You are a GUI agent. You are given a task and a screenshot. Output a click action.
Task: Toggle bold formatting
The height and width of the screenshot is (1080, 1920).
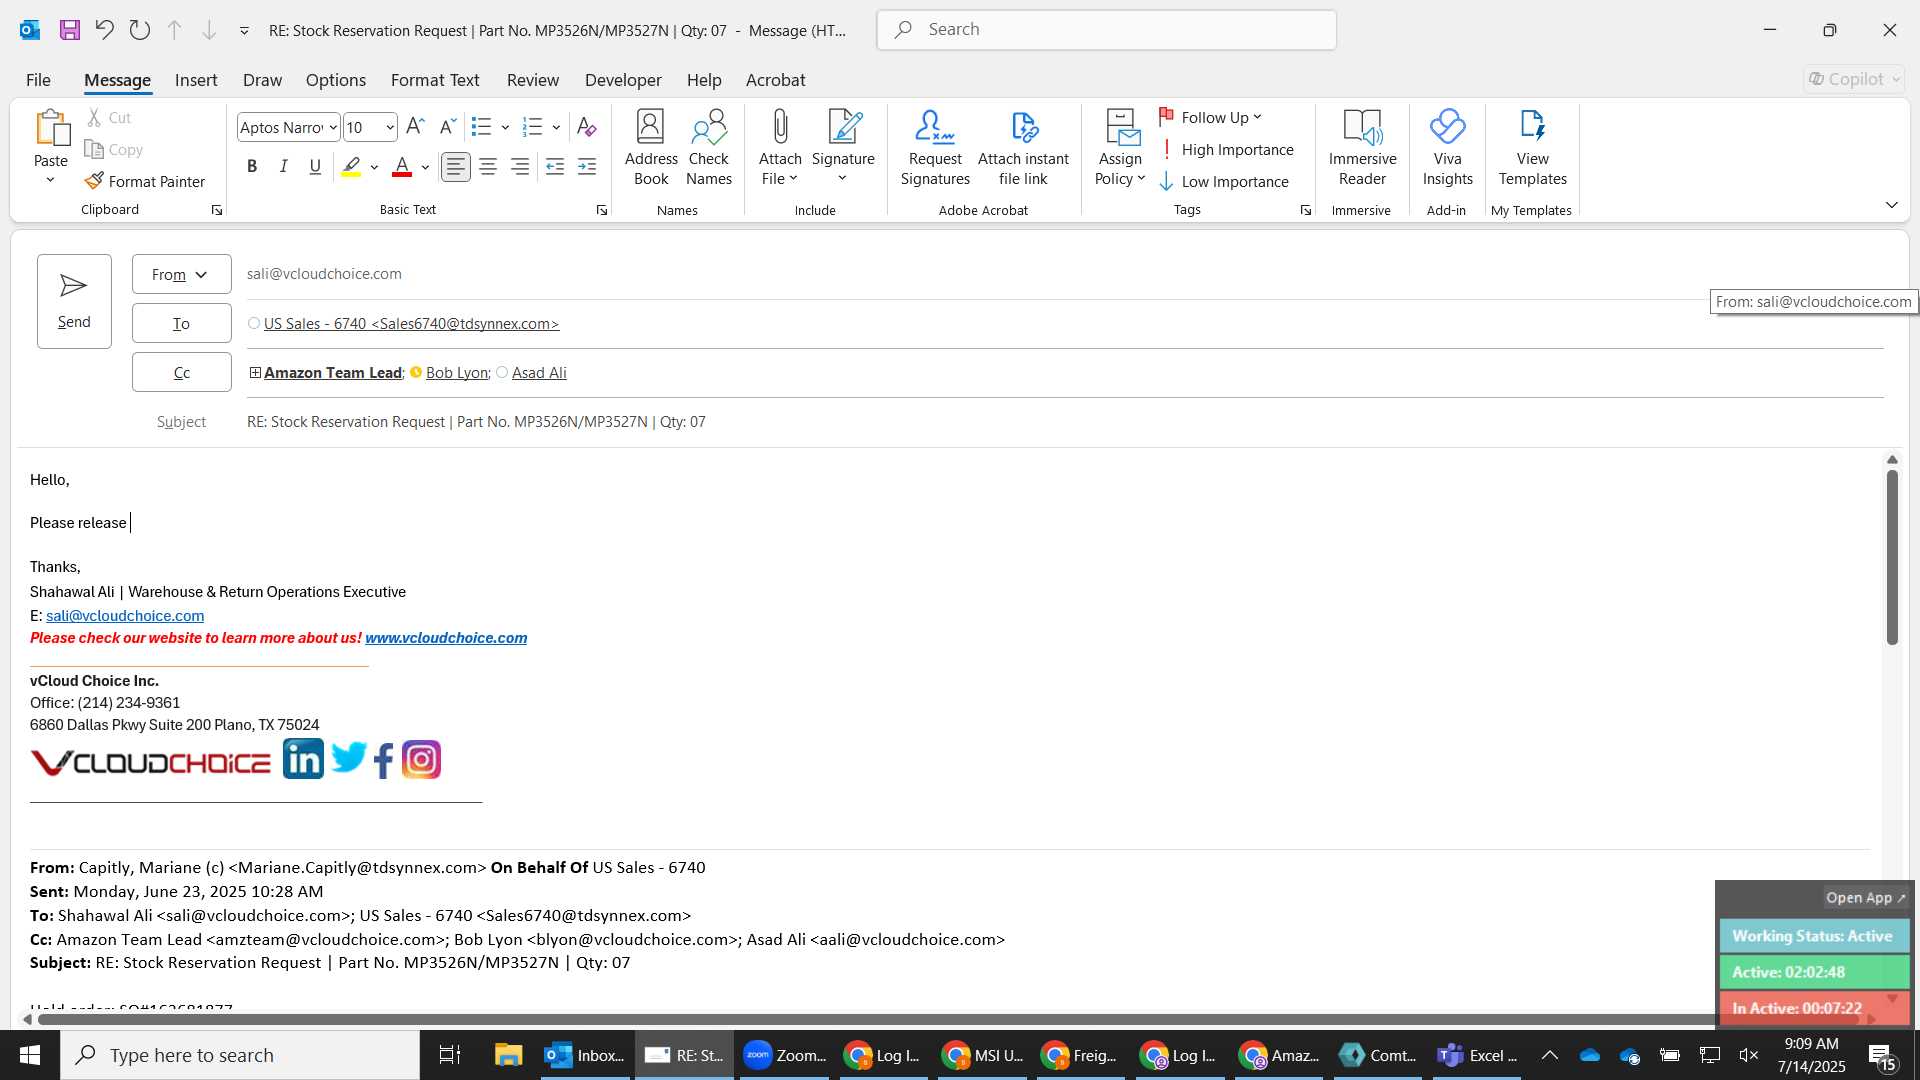pos(252,167)
